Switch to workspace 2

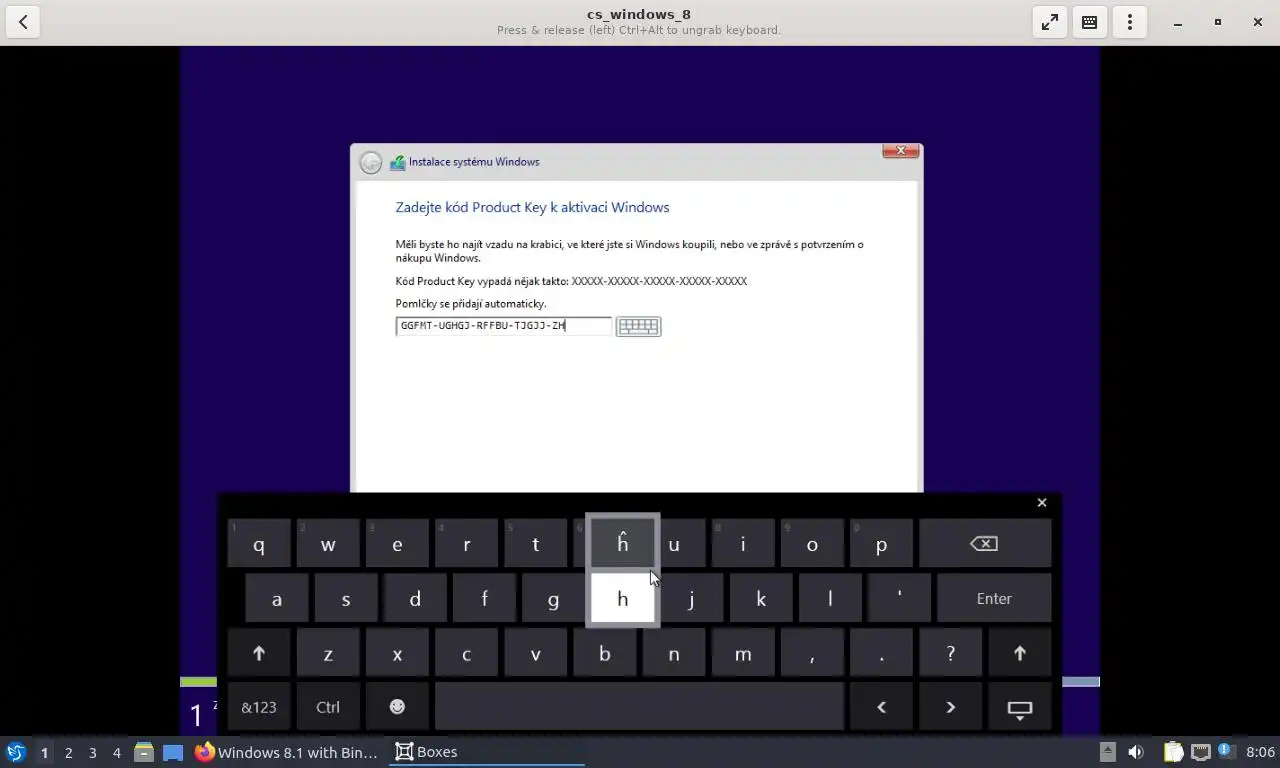pyautogui.click(x=68, y=752)
